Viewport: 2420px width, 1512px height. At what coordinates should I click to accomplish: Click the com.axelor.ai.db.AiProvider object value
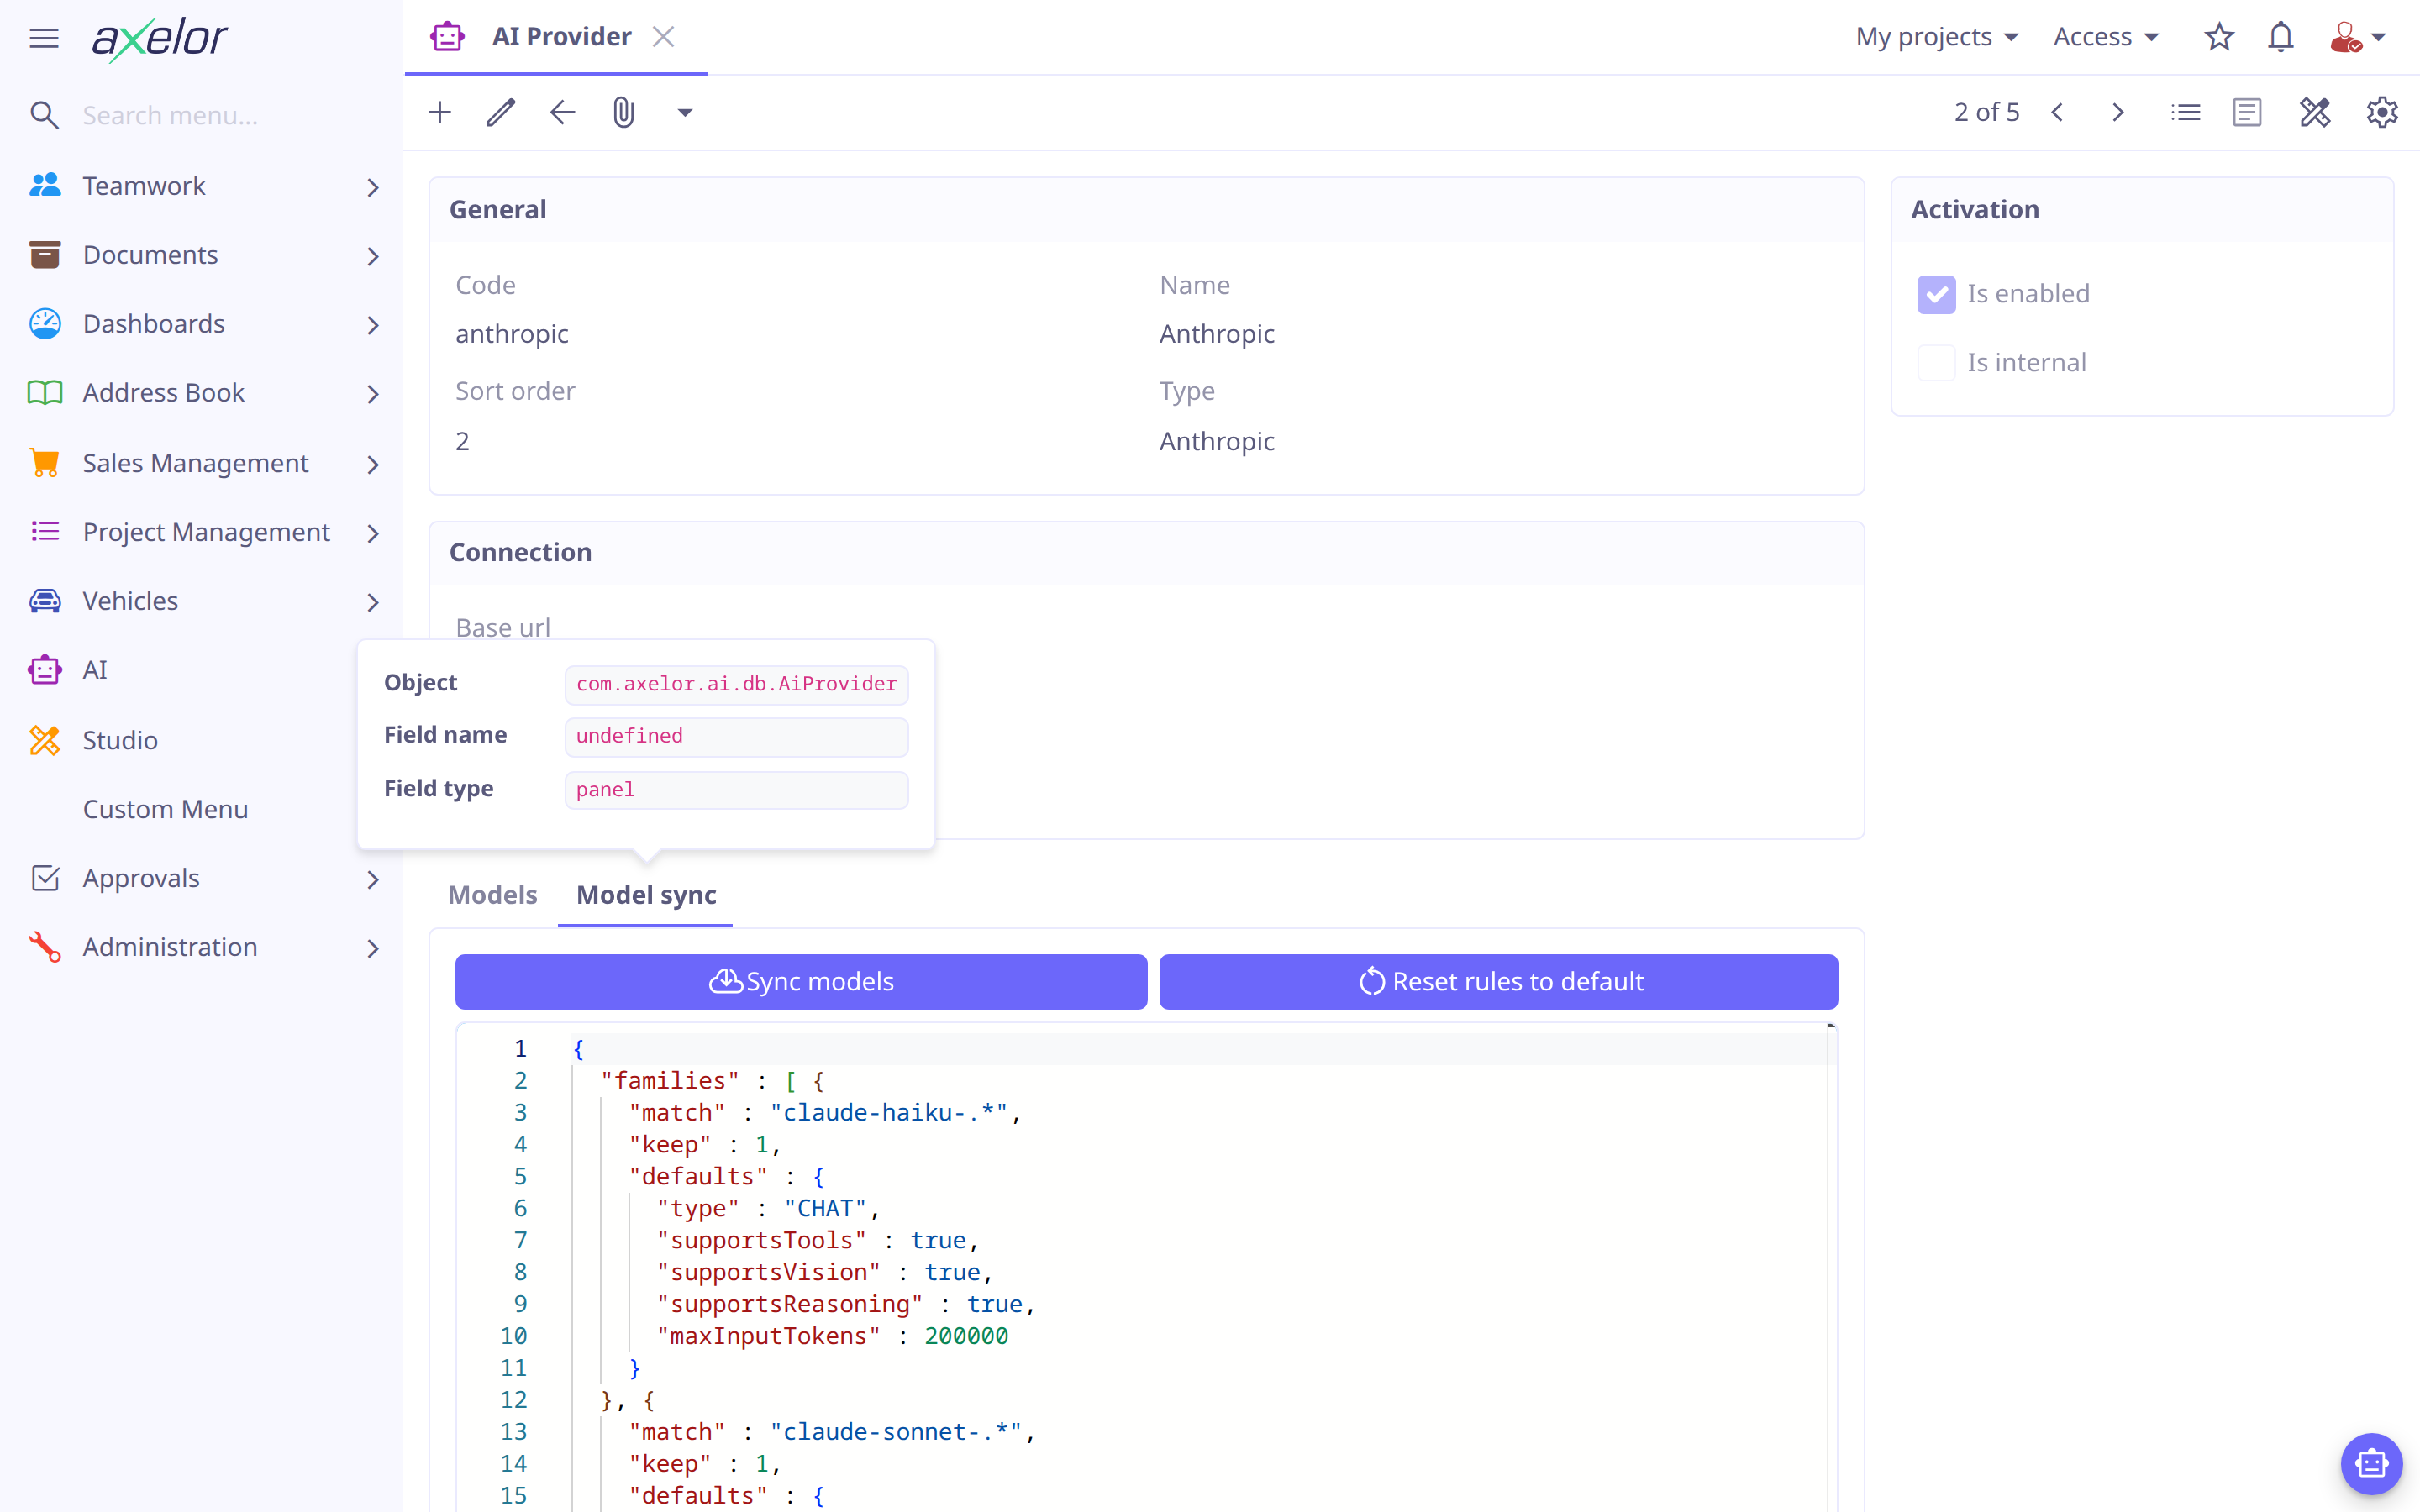736,684
